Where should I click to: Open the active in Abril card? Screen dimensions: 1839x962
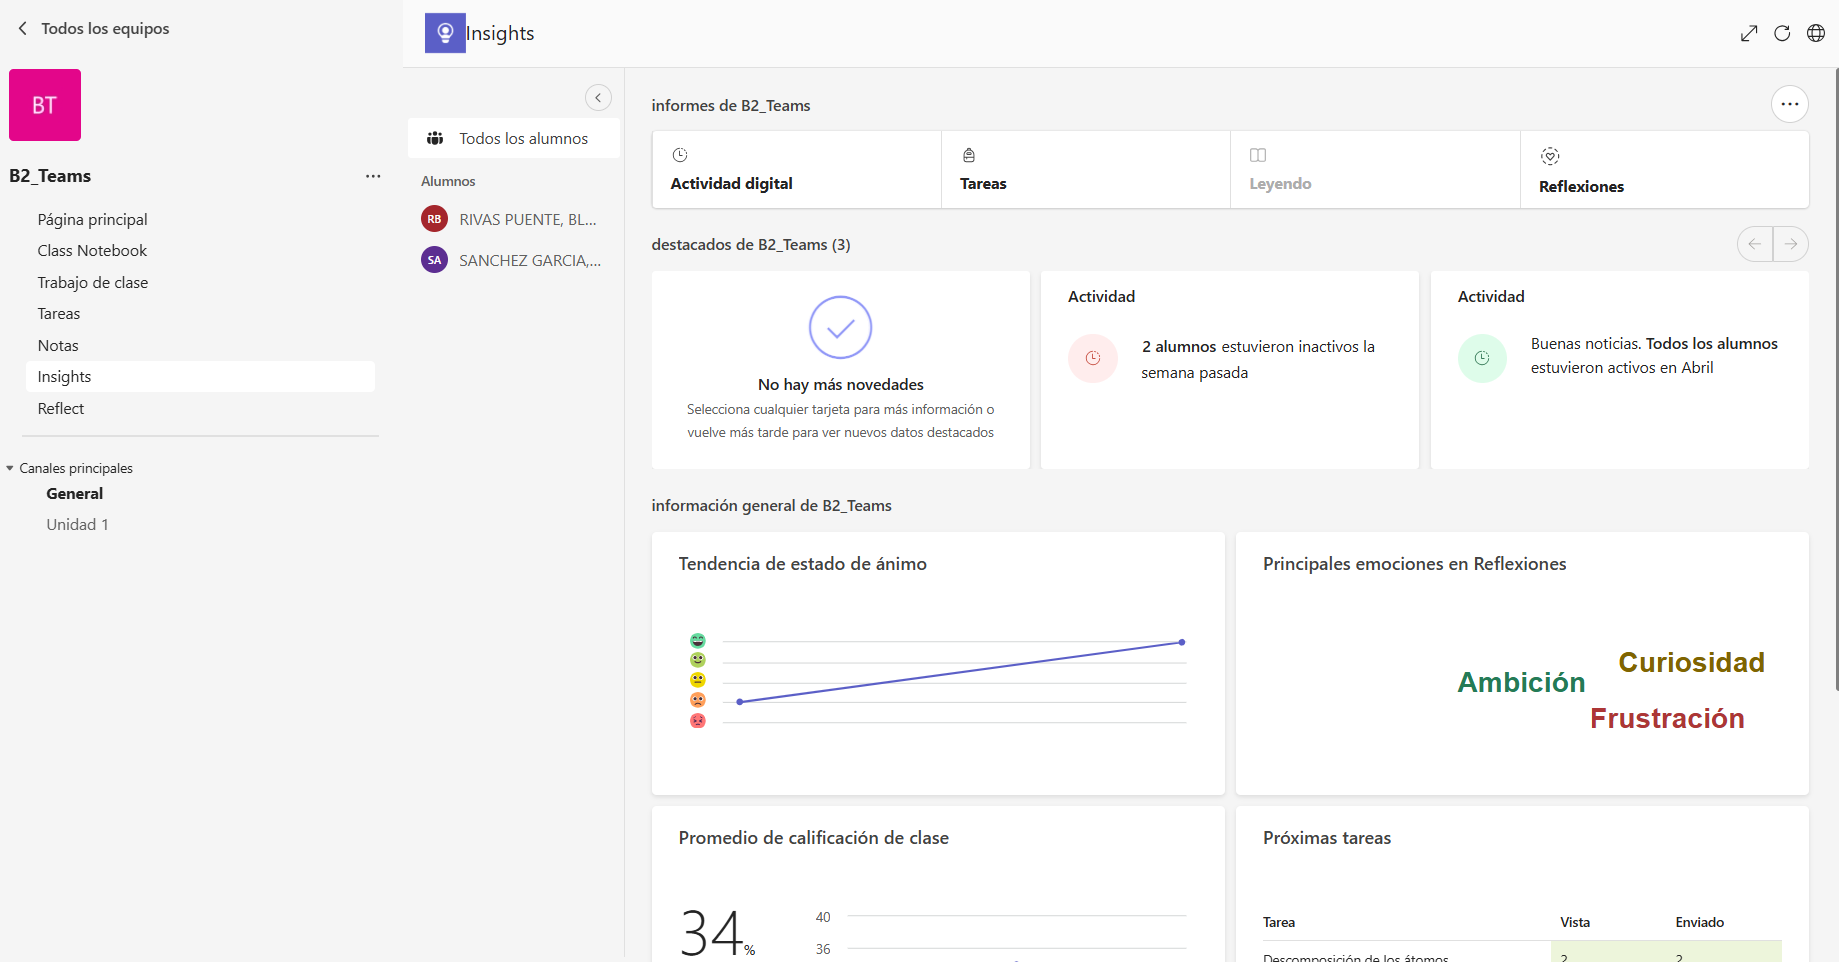pos(1620,370)
